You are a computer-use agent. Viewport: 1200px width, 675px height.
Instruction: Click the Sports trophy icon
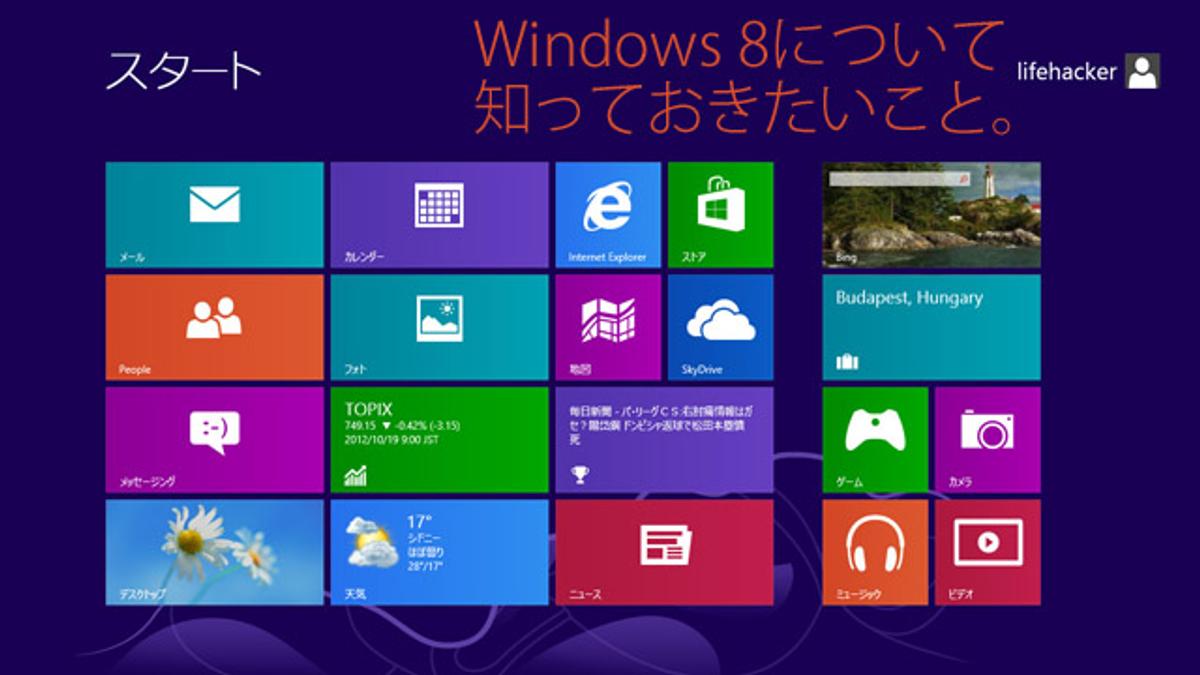pos(579,475)
